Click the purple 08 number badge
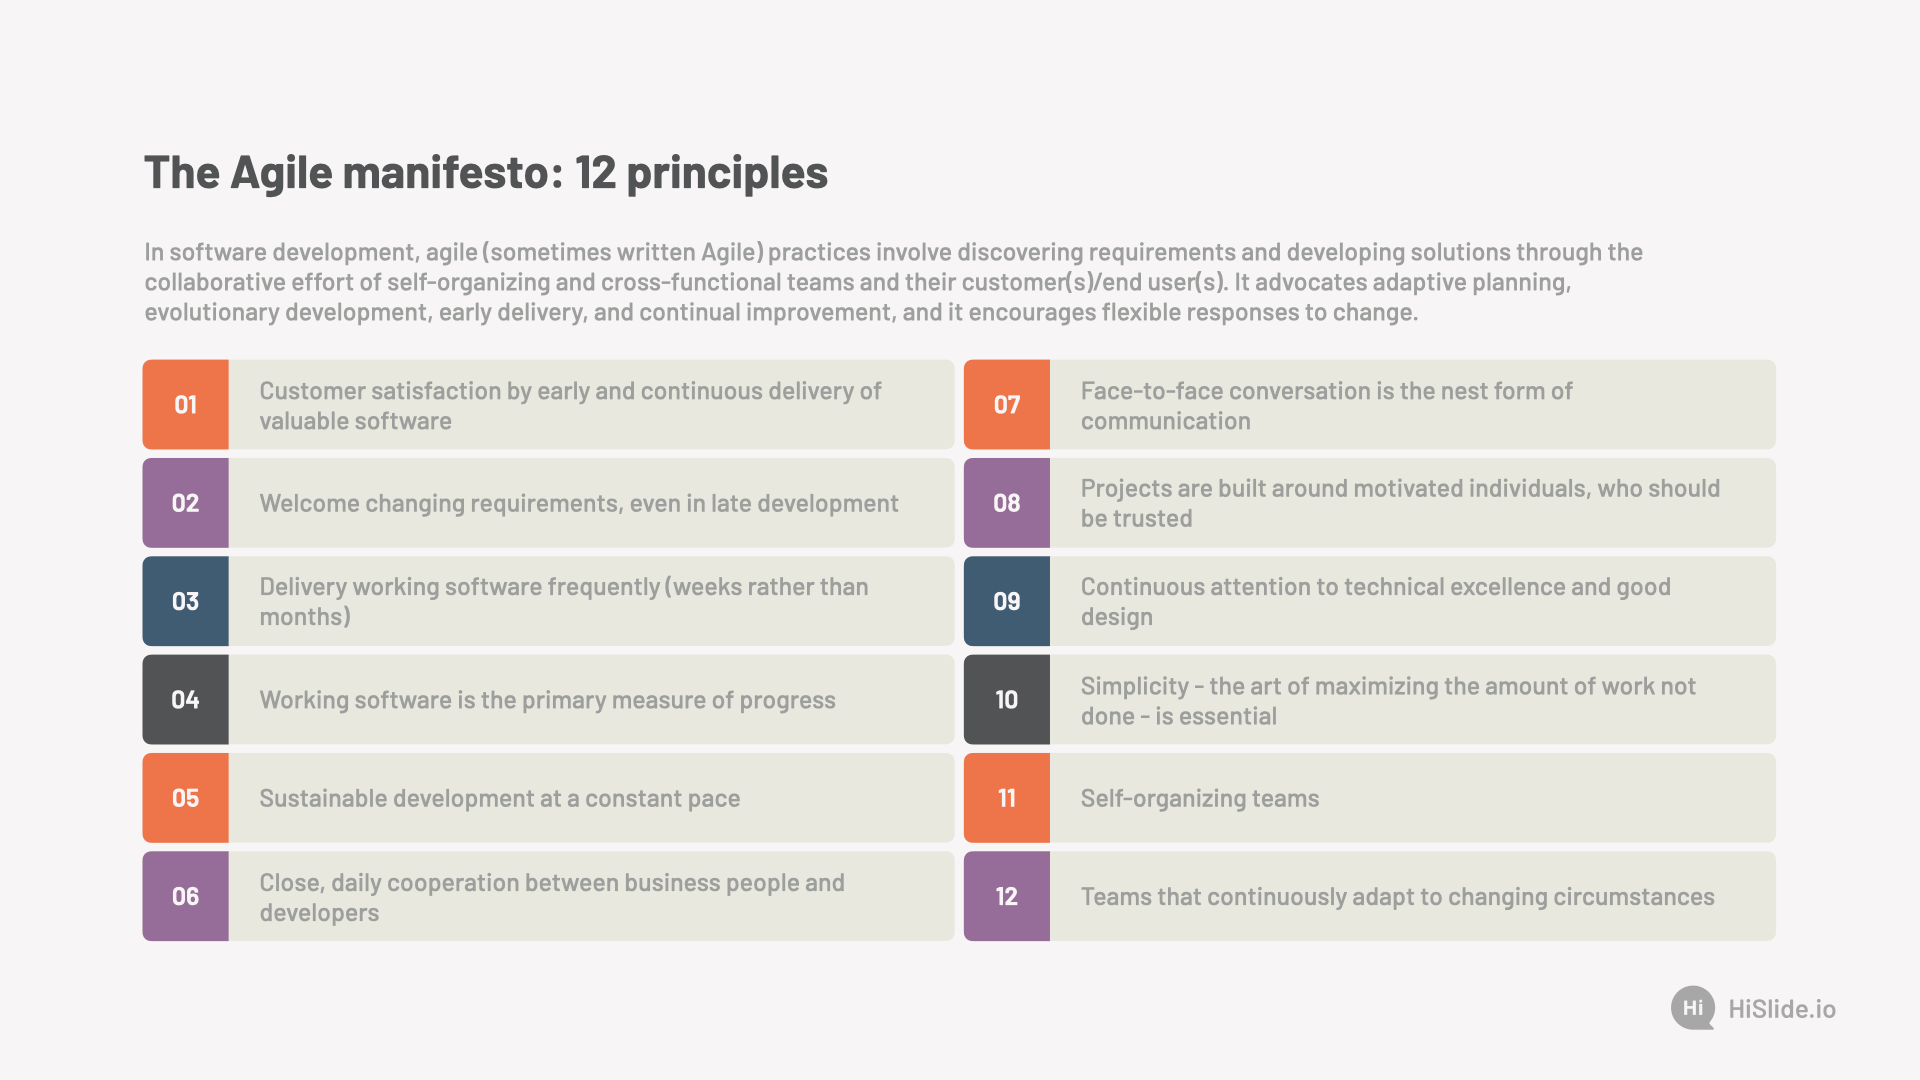This screenshot has height=1080, width=1920. tap(1007, 503)
